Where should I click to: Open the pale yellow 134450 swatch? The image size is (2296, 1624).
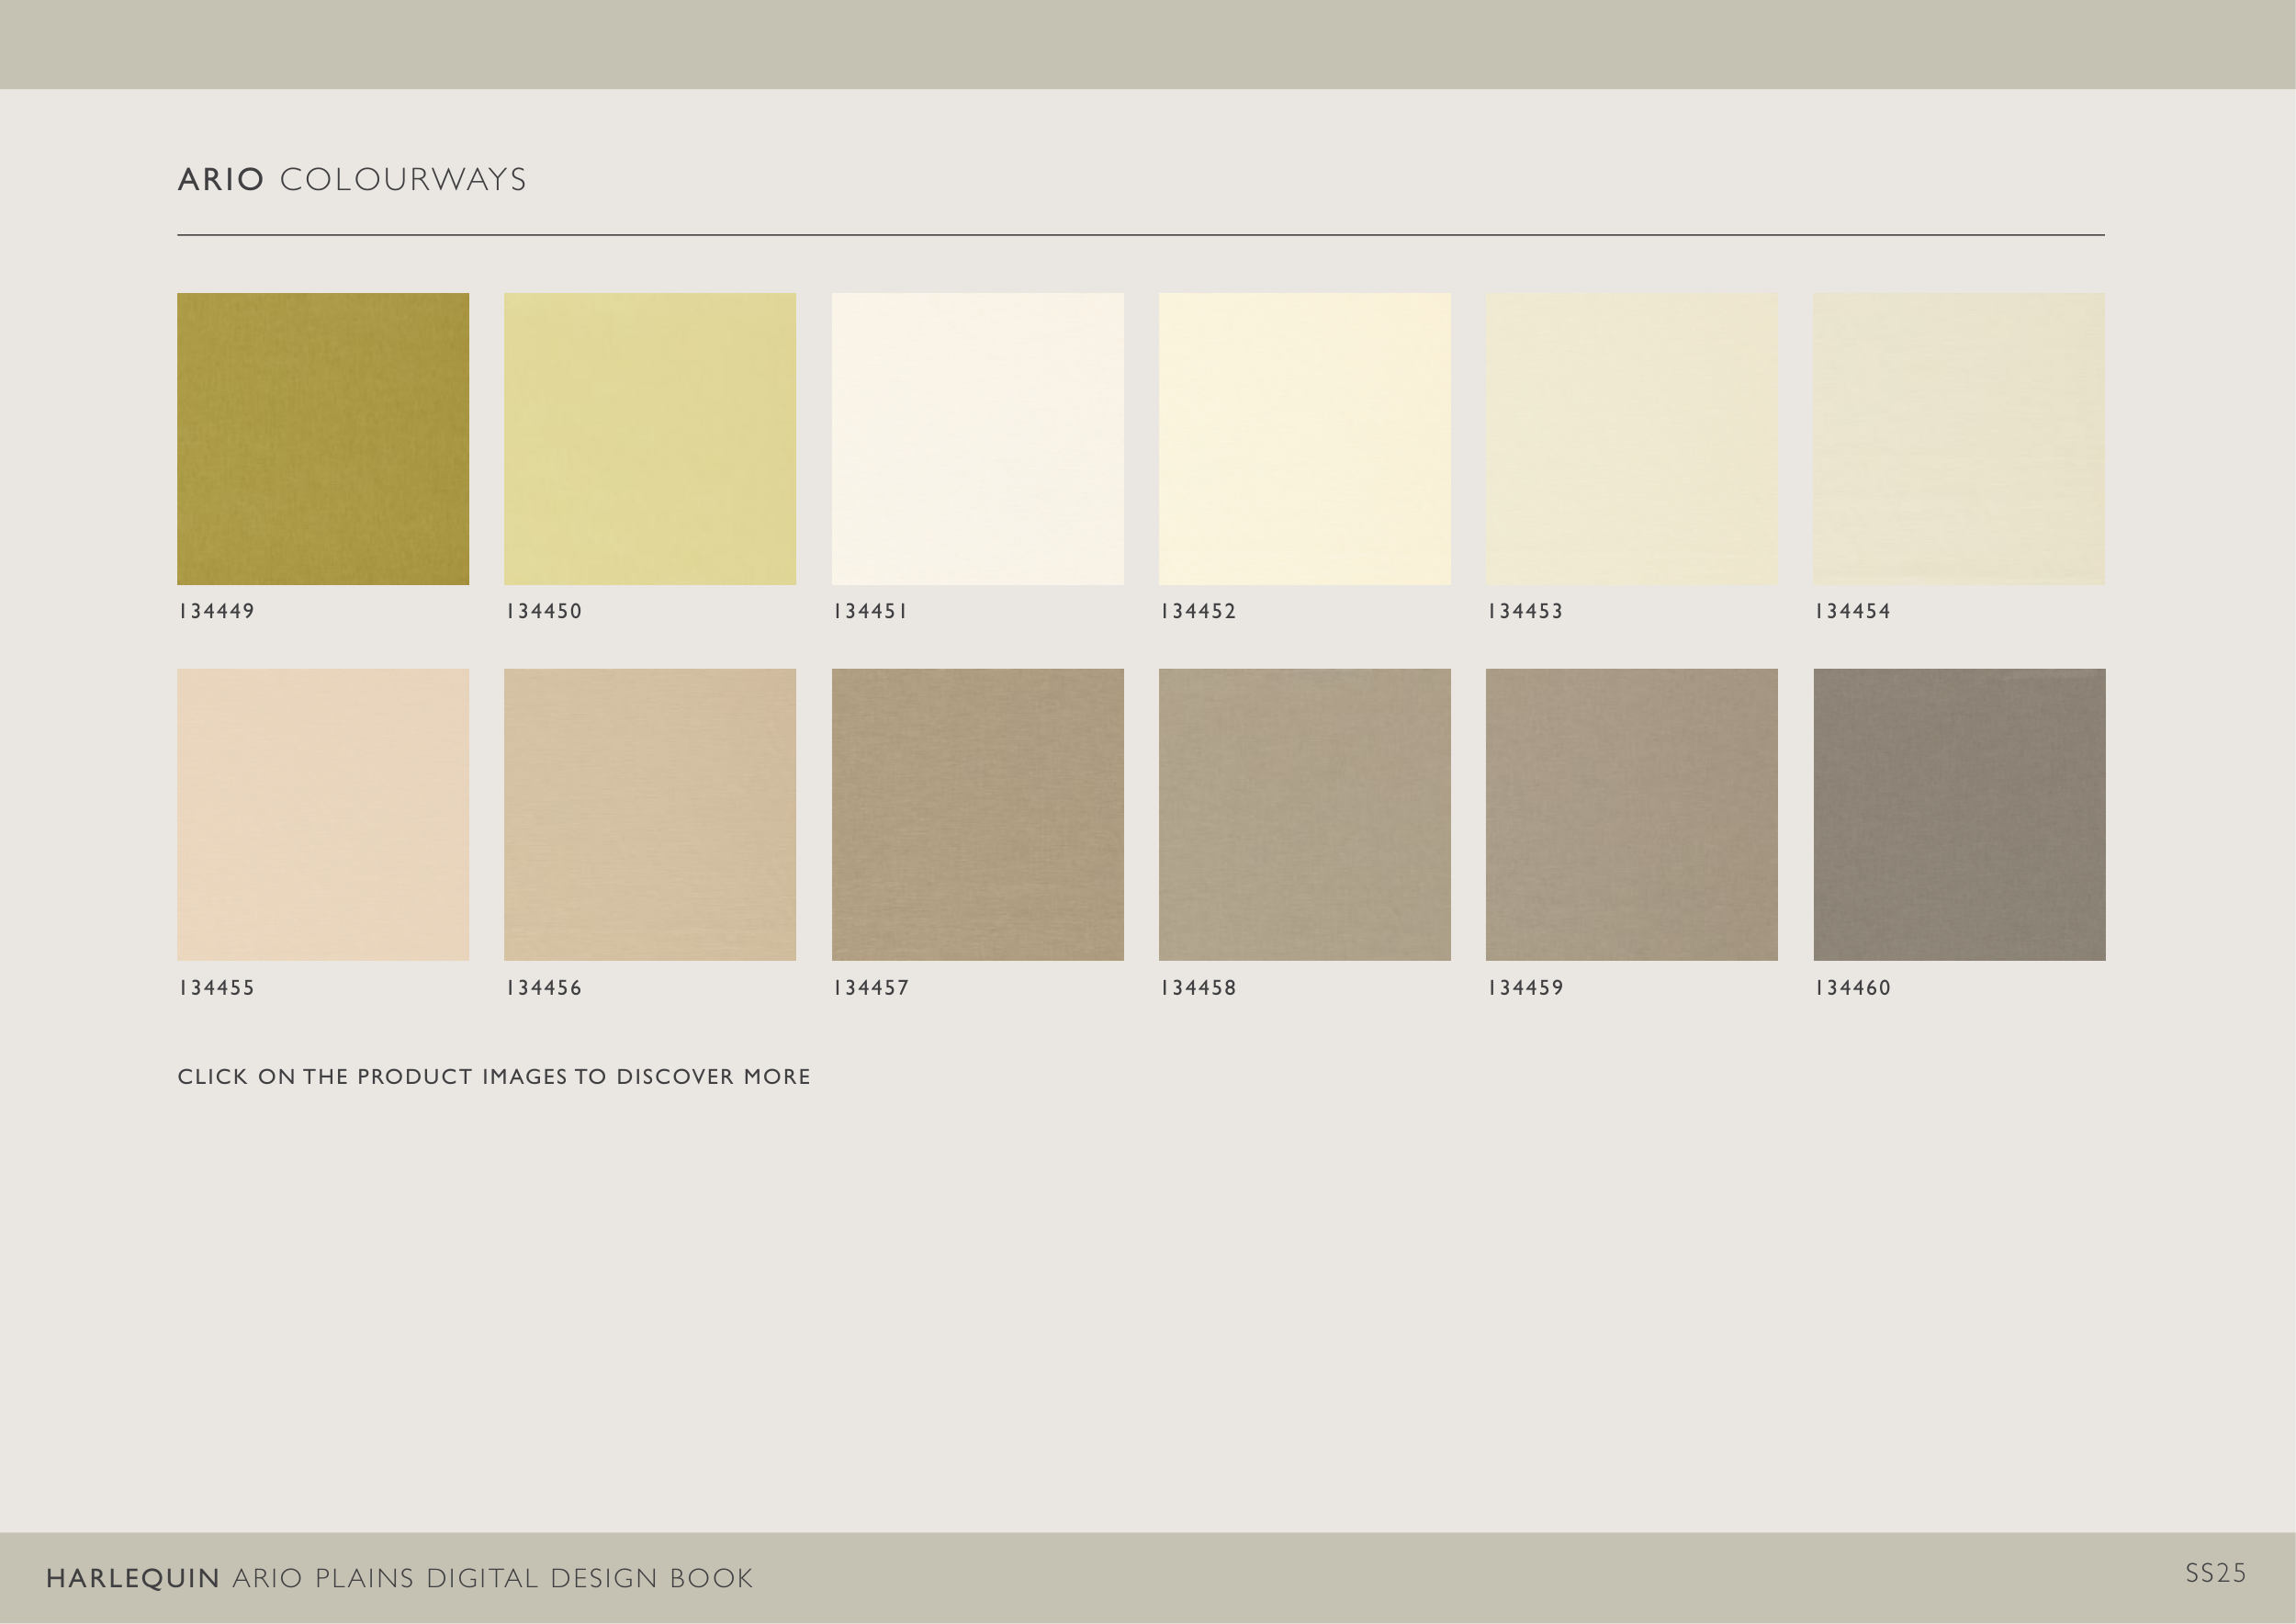[650, 439]
